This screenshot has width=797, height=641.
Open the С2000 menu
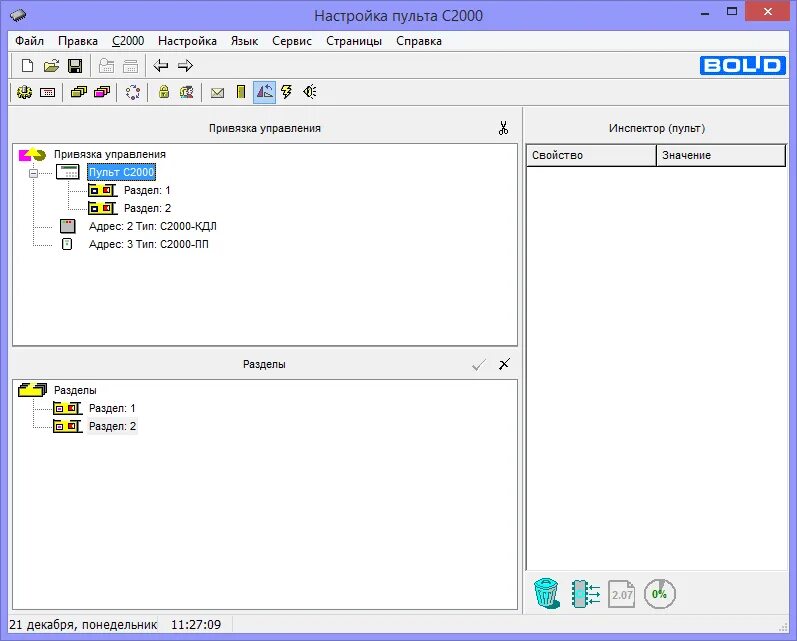click(x=128, y=41)
